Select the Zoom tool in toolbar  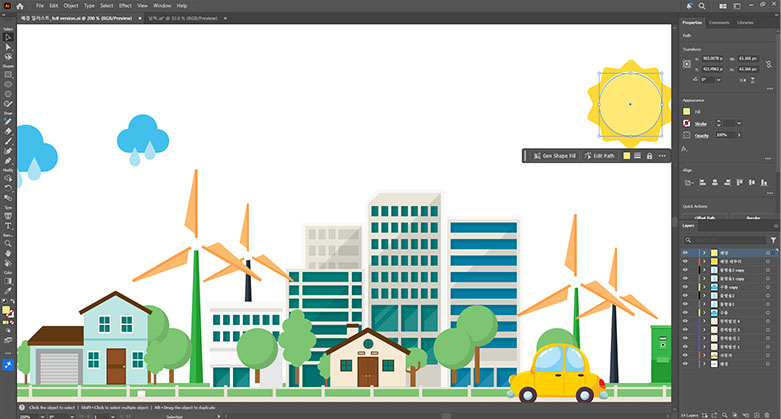coord(8,244)
